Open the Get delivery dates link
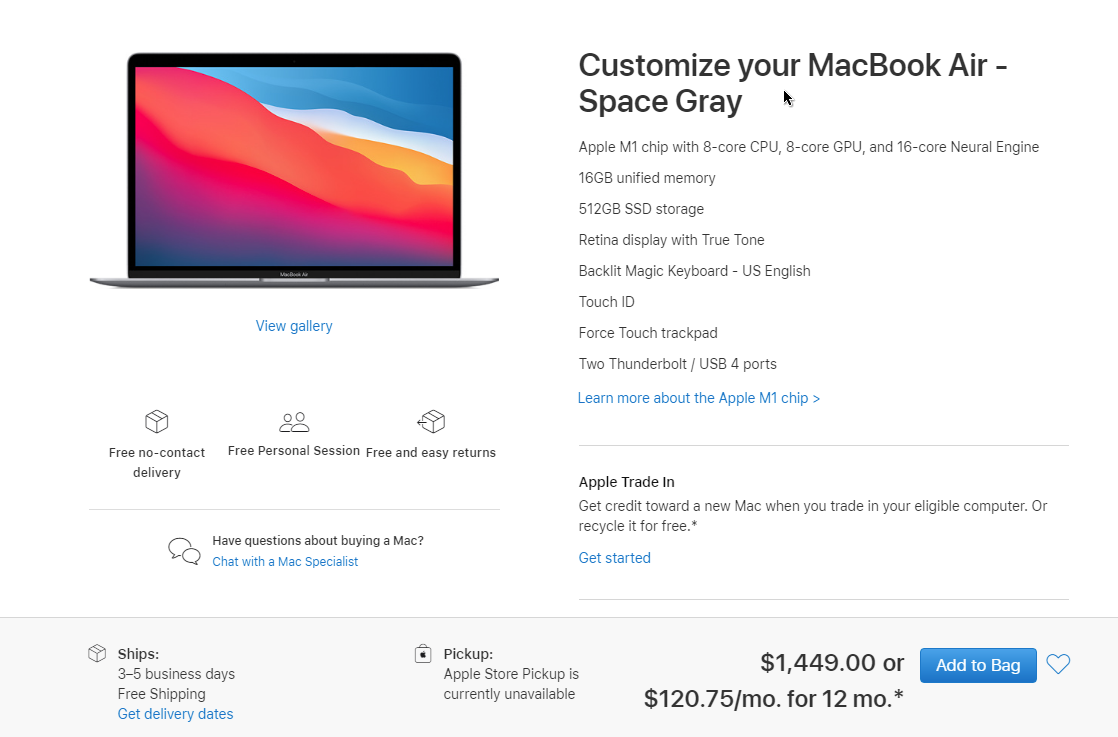This screenshot has width=1118, height=737. pyautogui.click(x=175, y=714)
